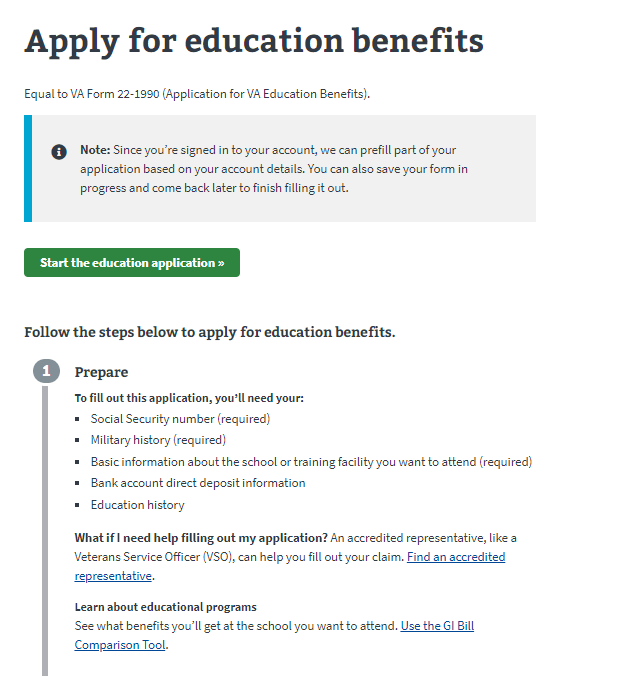This screenshot has height=676, width=625.
Task: Click the Start the education application button
Action: [x=132, y=263]
